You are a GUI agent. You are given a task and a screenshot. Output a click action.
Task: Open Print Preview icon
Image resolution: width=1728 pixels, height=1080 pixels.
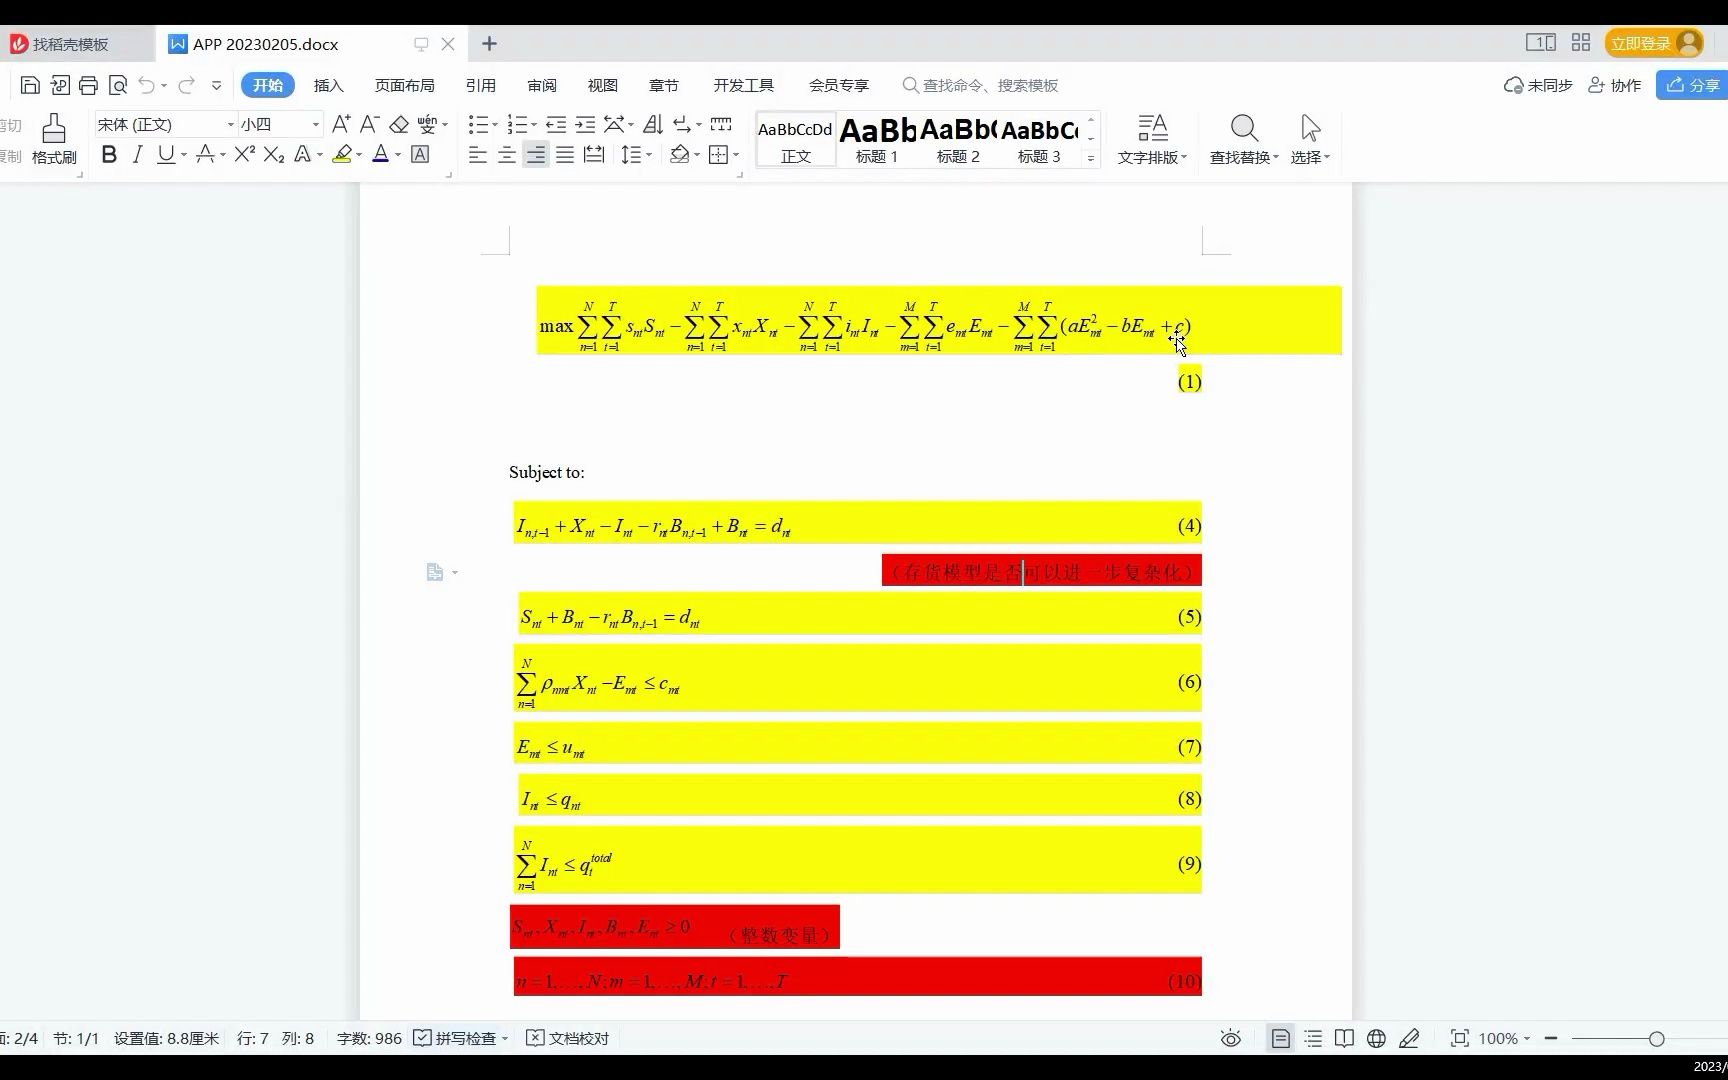pyautogui.click(x=118, y=85)
